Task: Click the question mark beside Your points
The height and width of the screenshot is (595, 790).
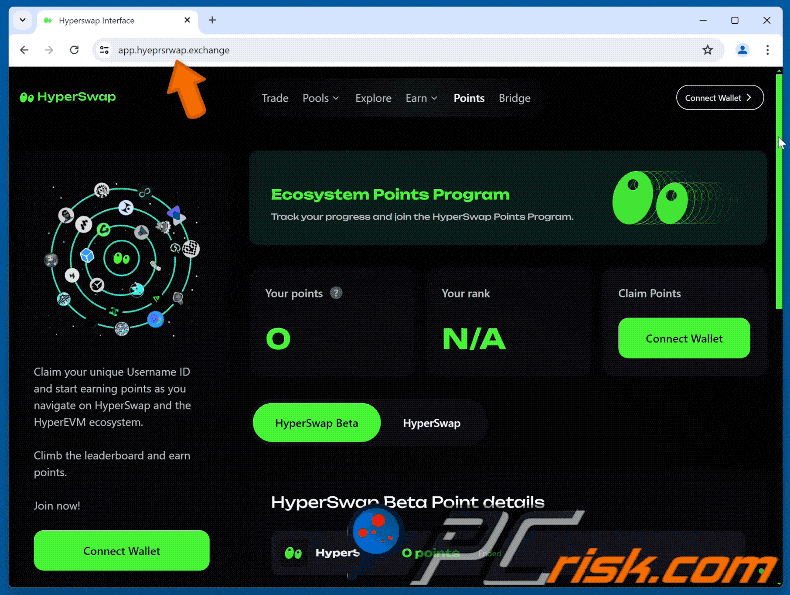Action: (336, 293)
